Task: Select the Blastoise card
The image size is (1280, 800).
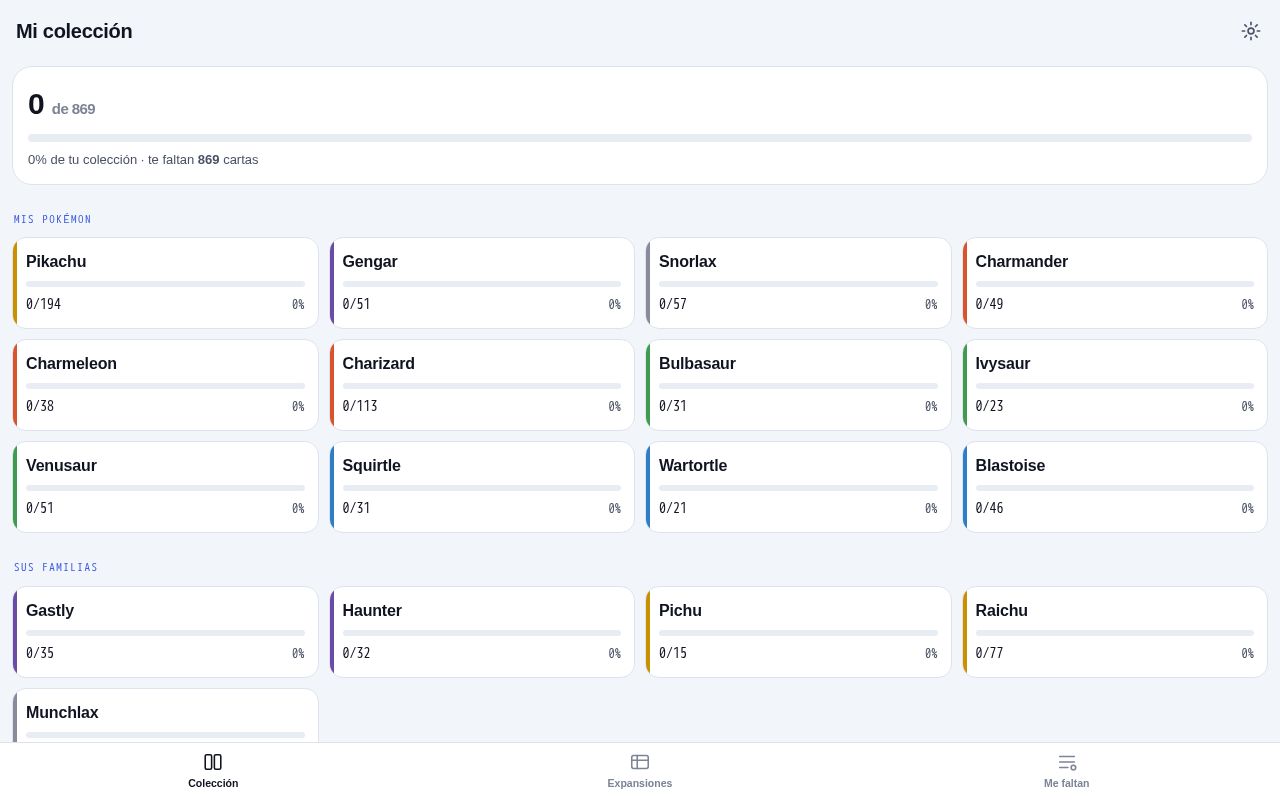Action: pos(1115,487)
